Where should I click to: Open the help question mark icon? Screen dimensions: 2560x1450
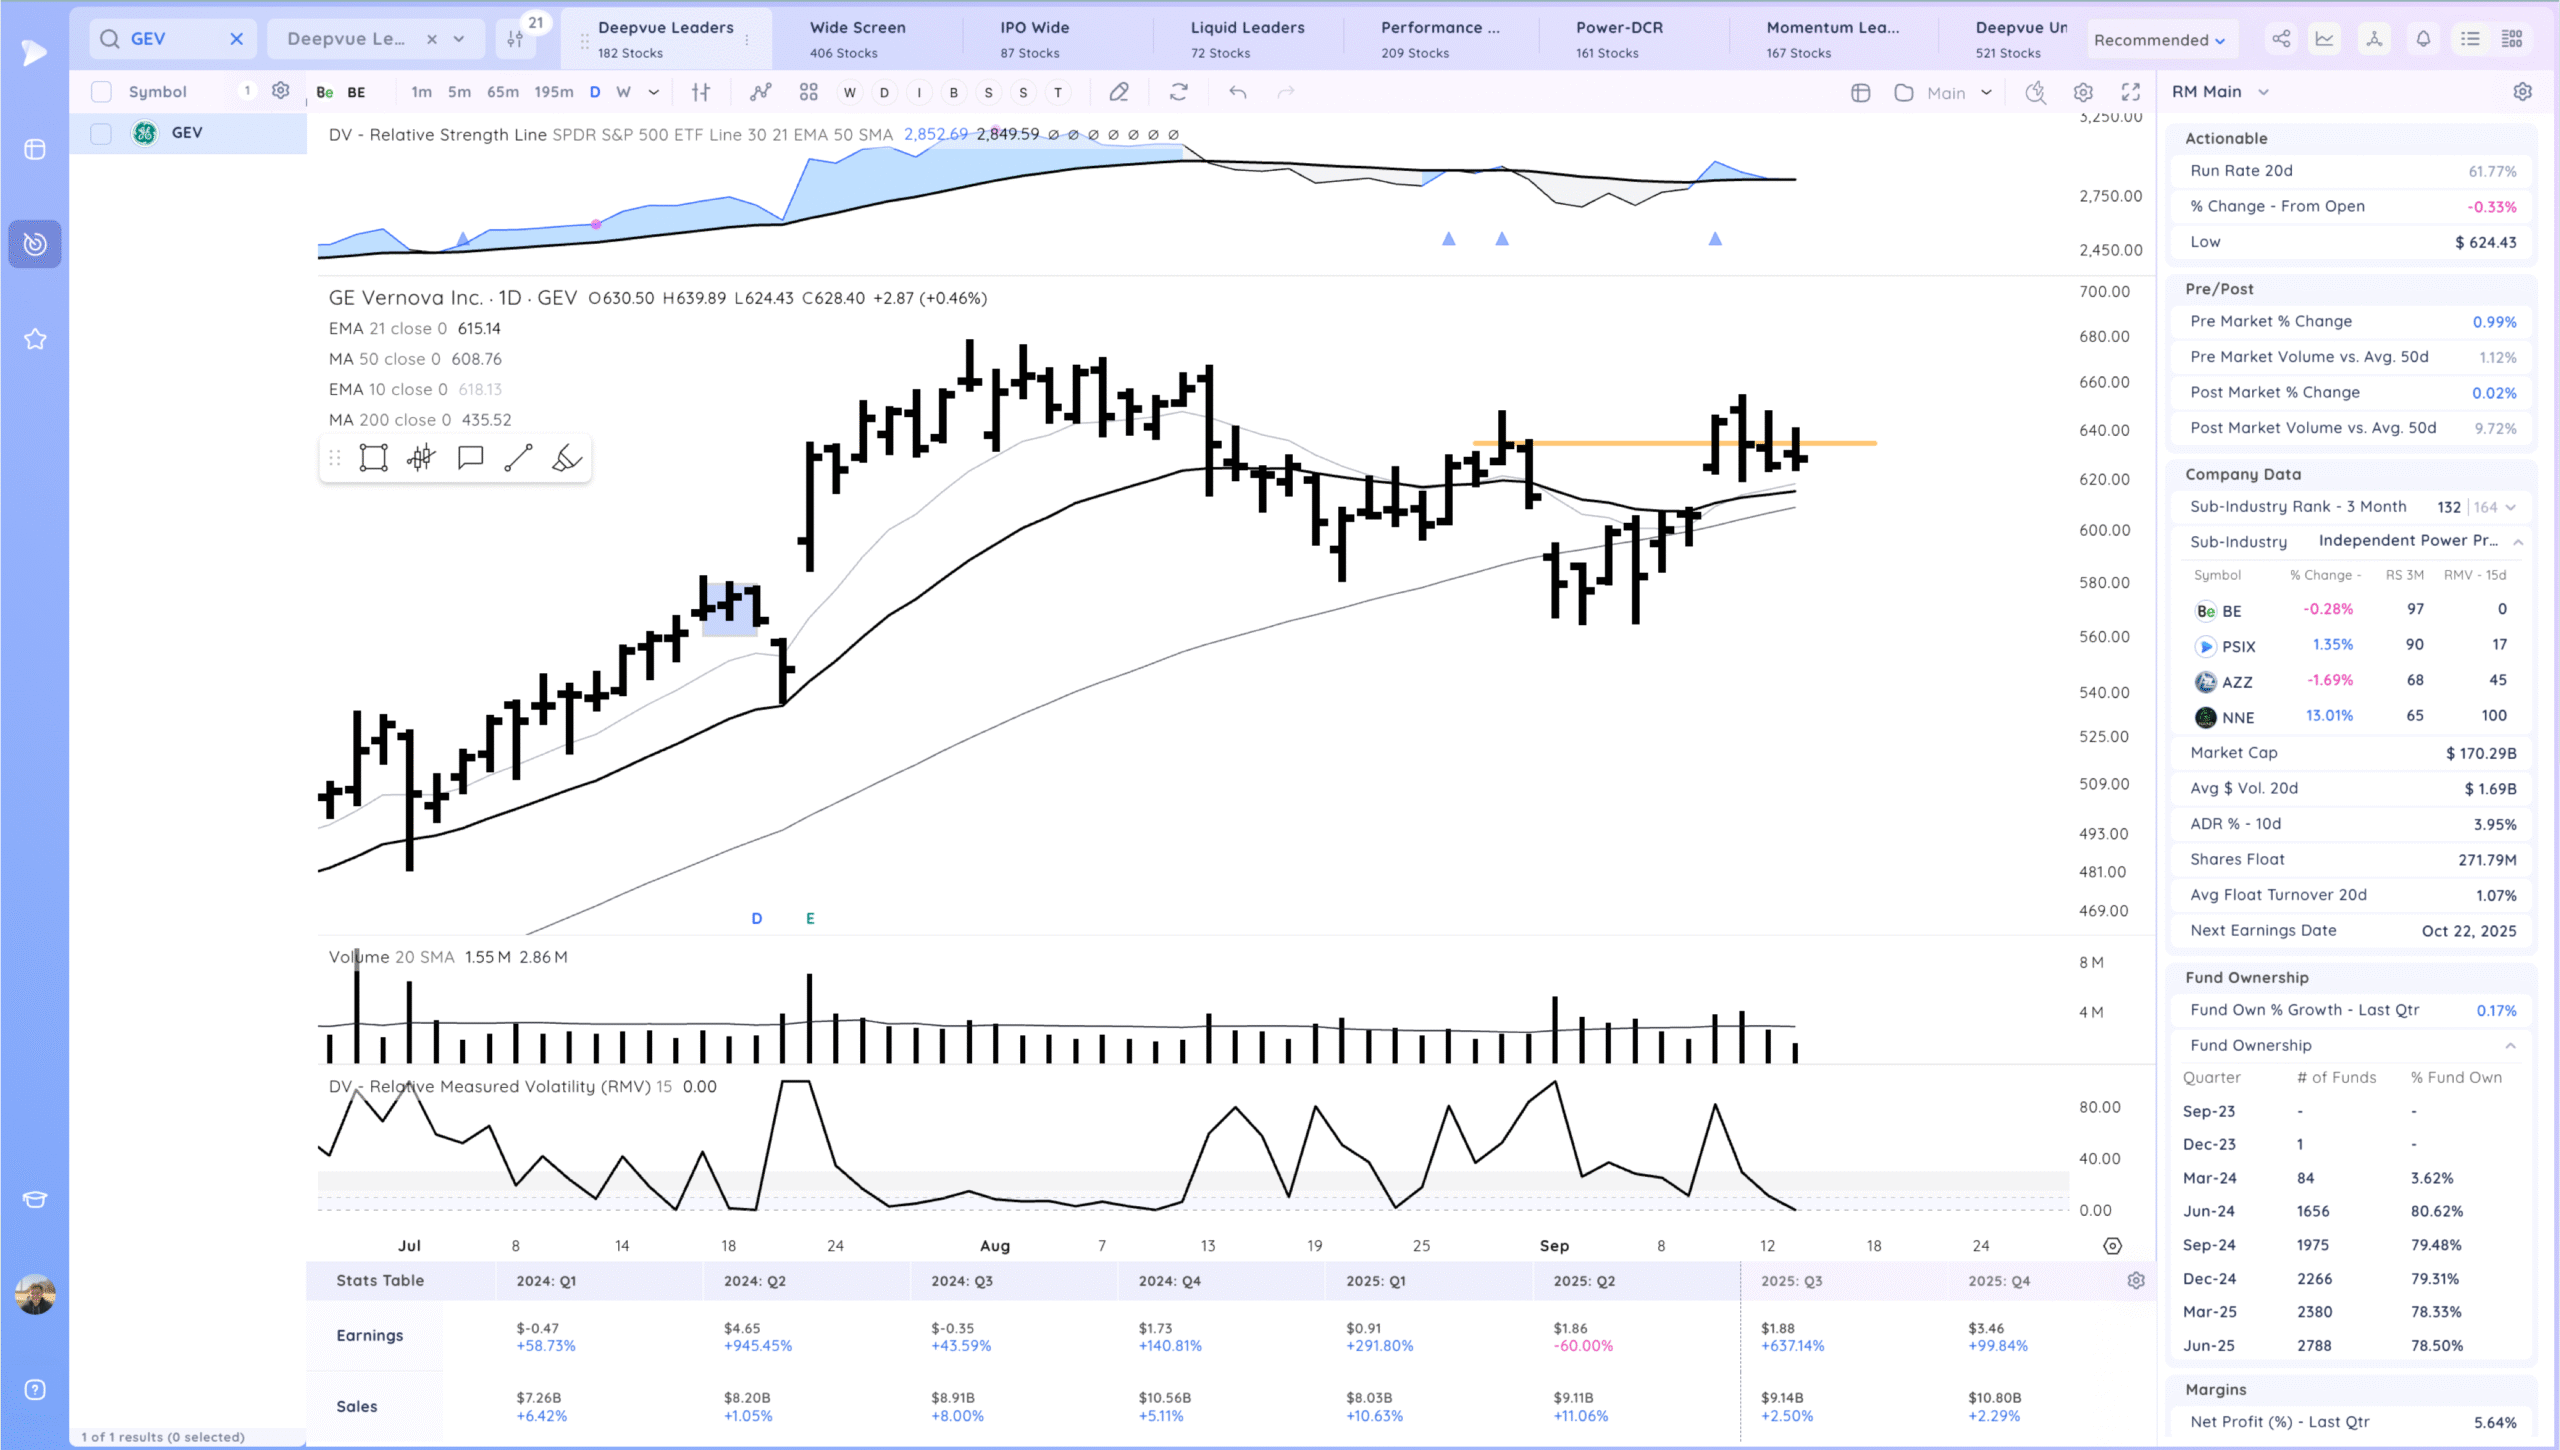pos(35,1390)
